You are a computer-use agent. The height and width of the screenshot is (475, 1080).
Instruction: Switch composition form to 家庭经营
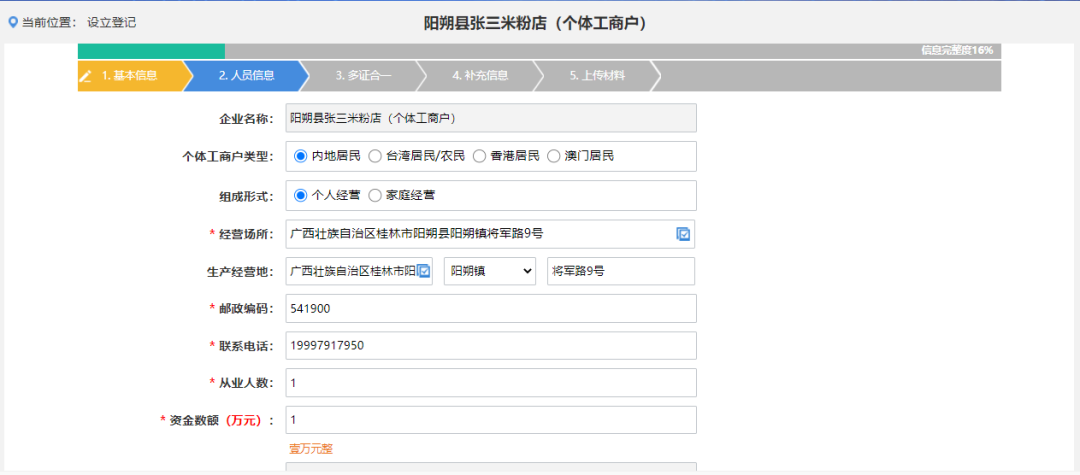tap(375, 195)
